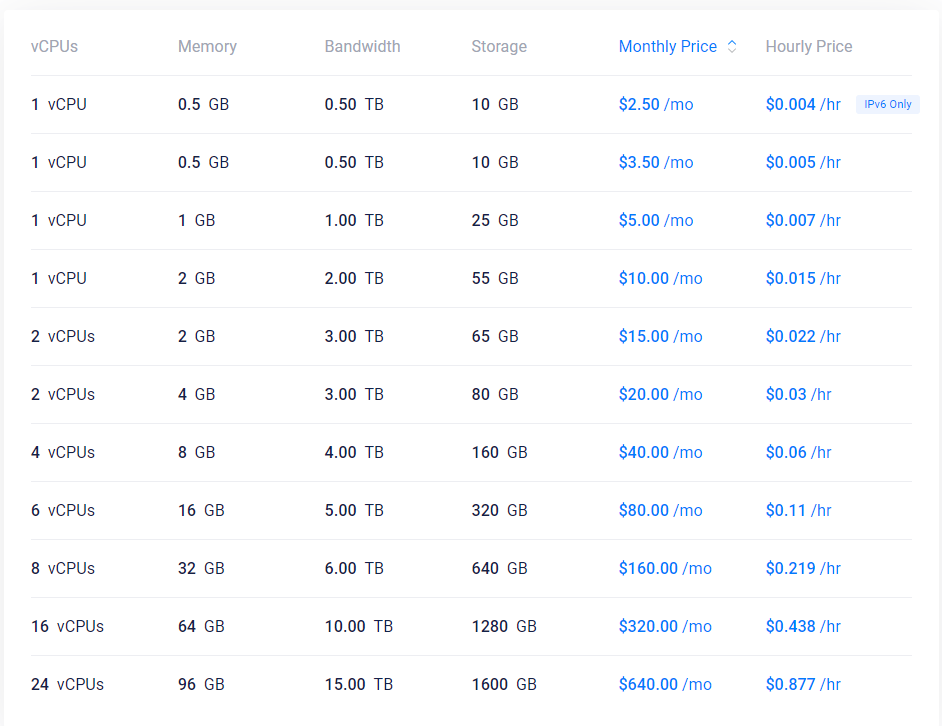Viewport: 942px width, 726px height.
Task: Choose the $160.00 /mo plan price
Action: point(665,569)
